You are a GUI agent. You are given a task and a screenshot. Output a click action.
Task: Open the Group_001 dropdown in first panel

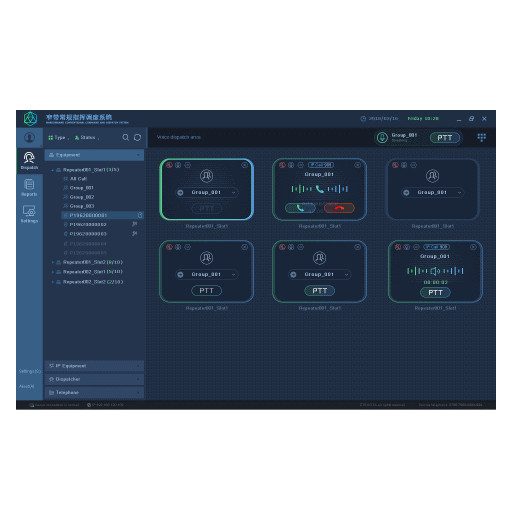click(x=207, y=192)
